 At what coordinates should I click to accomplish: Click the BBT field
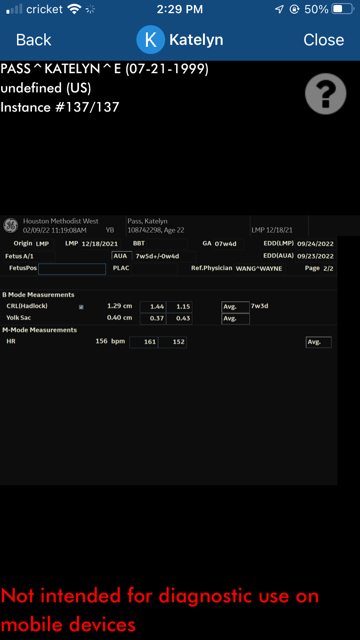tap(167, 244)
